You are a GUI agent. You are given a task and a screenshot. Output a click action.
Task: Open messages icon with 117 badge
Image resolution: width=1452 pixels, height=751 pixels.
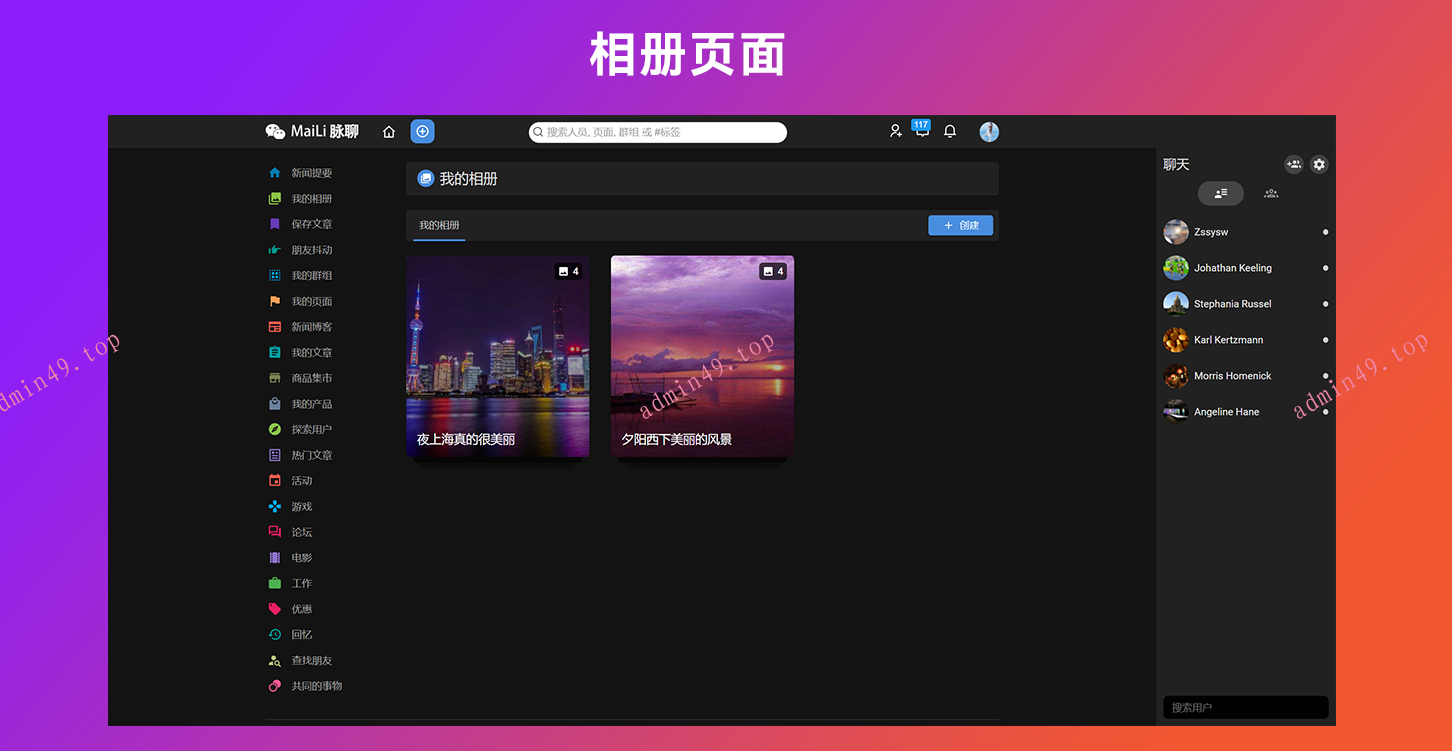click(922, 131)
